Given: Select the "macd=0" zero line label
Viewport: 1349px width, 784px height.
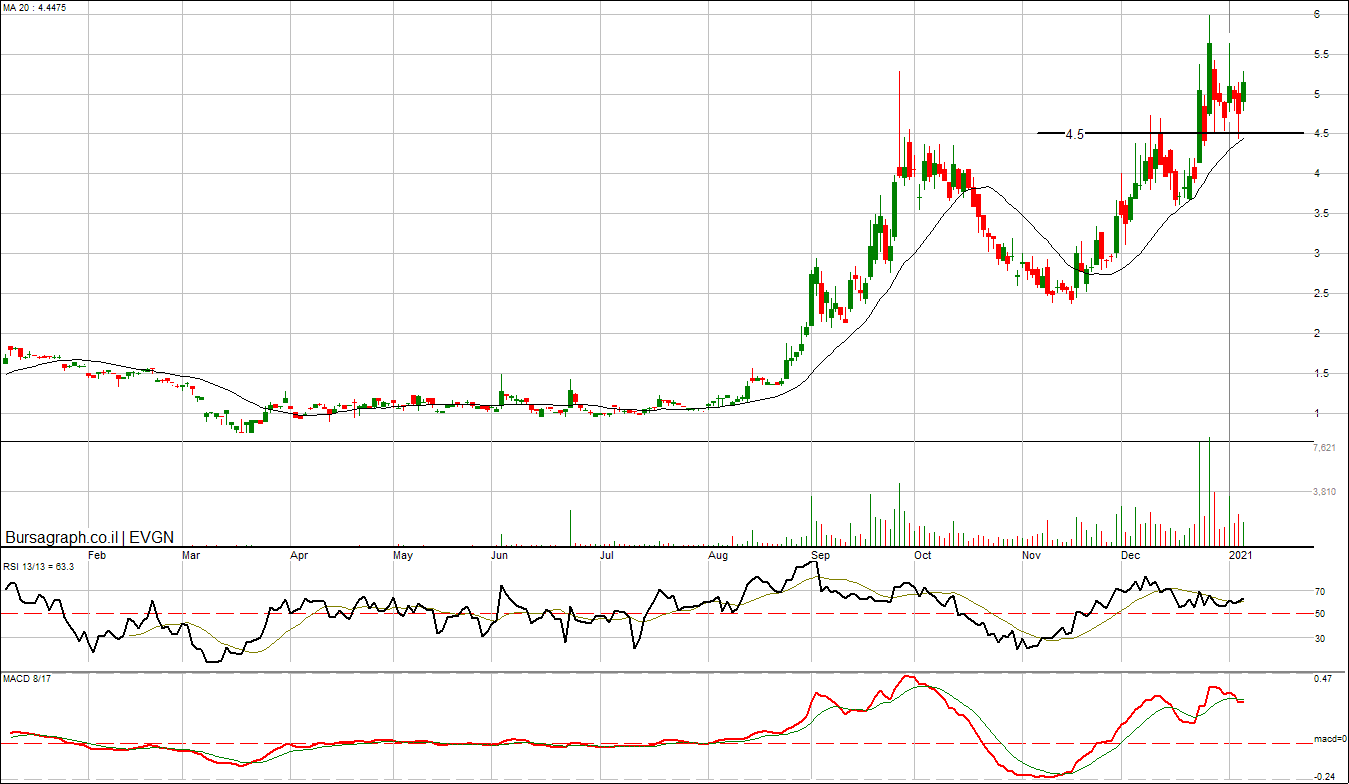Looking at the screenshot, I should 1329,740.
